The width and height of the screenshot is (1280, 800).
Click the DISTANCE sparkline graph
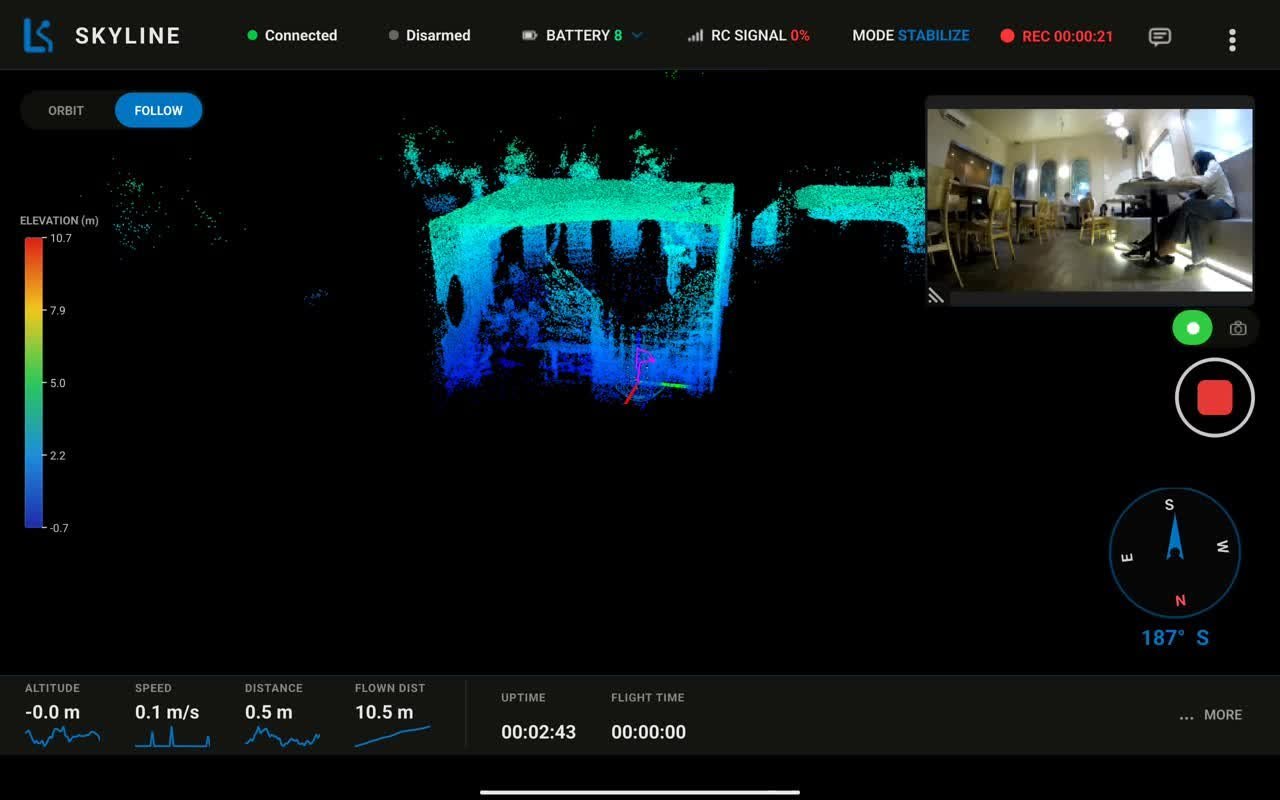pyautogui.click(x=282, y=737)
